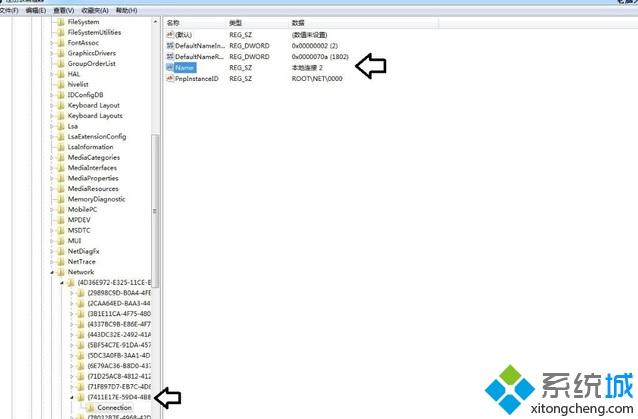Select the LsaExtensionConfig key

tap(97, 137)
